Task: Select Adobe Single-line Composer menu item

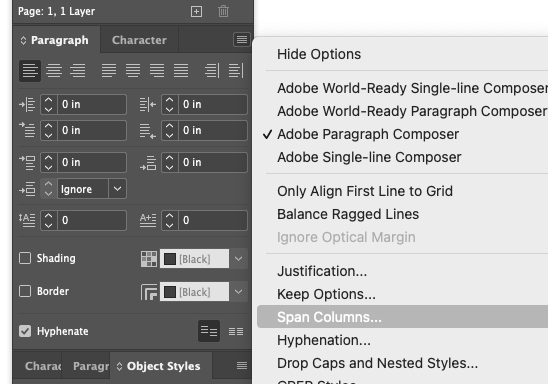Action: point(369,157)
